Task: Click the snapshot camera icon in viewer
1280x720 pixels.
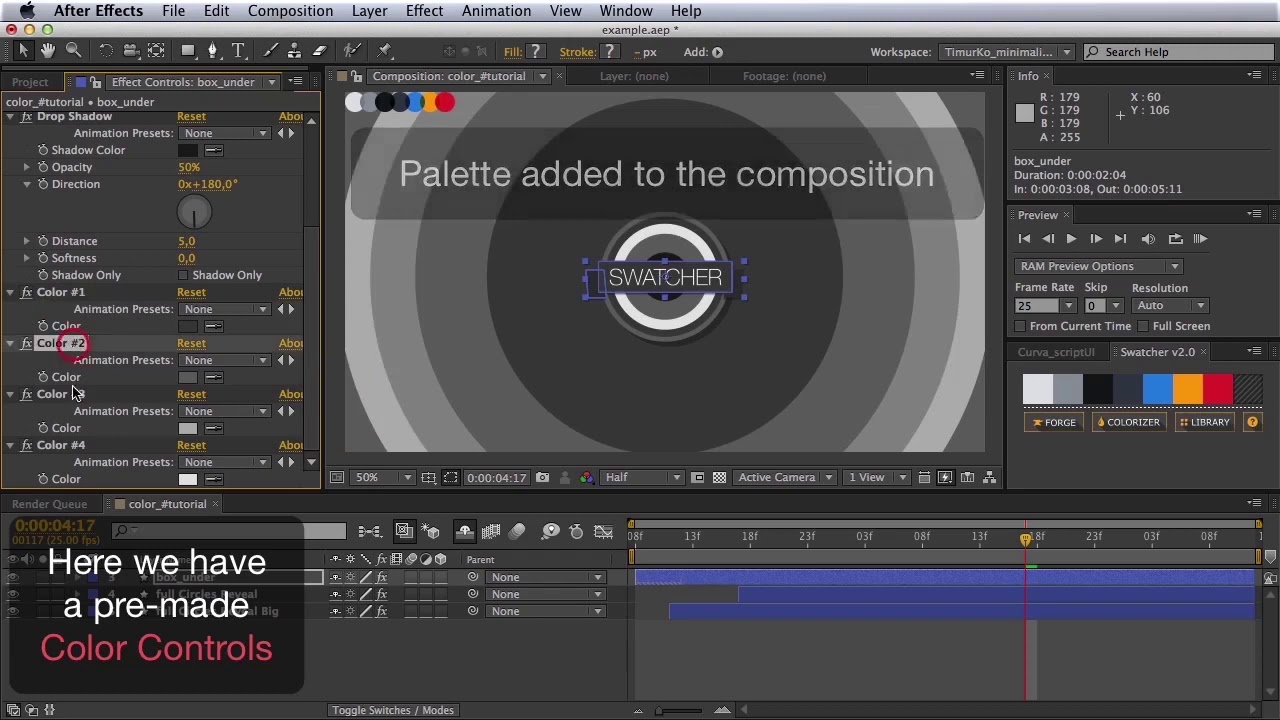Action: click(542, 478)
